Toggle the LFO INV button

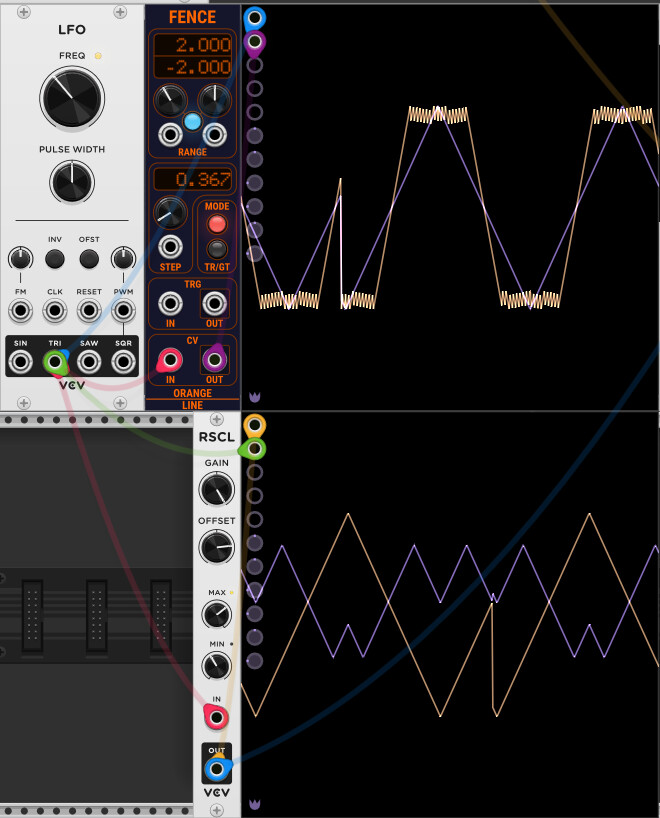pos(55,259)
